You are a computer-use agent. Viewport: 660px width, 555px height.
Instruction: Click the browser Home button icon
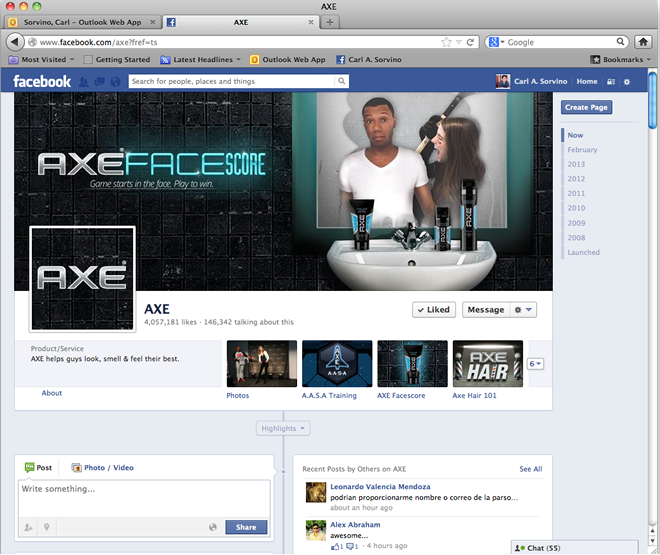tap(644, 42)
